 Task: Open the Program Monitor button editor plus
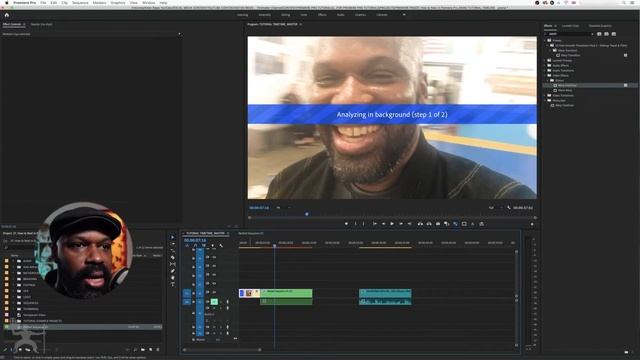point(532,224)
